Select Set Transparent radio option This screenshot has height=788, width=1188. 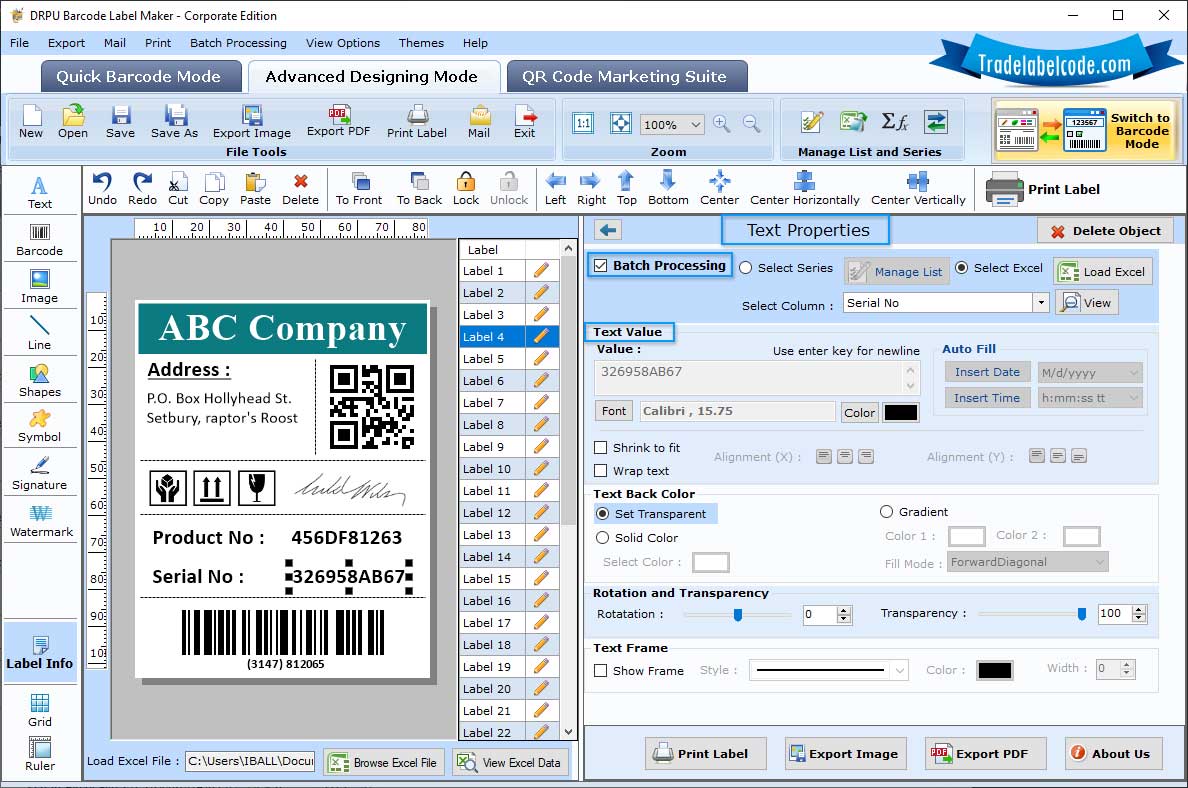pos(603,514)
